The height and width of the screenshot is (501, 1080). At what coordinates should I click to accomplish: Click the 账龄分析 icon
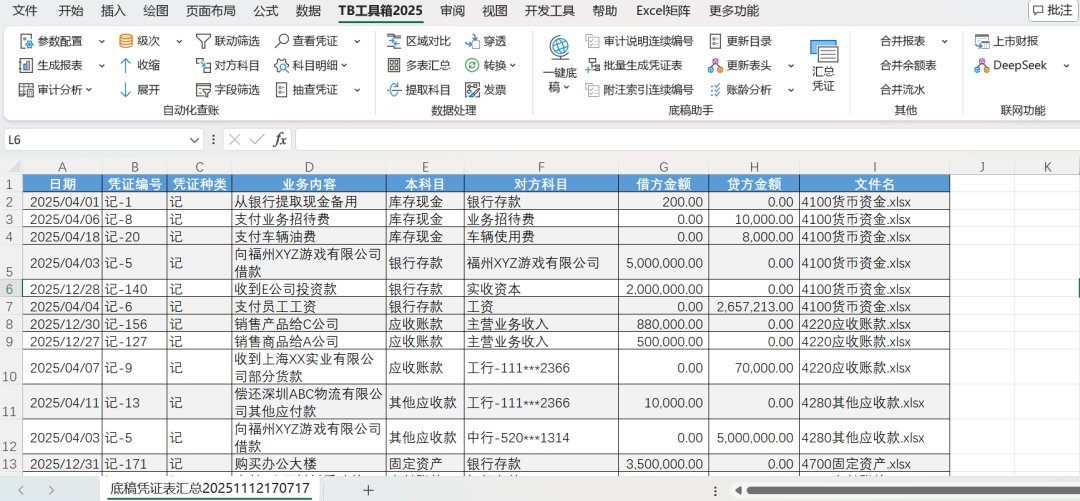click(716, 90)
